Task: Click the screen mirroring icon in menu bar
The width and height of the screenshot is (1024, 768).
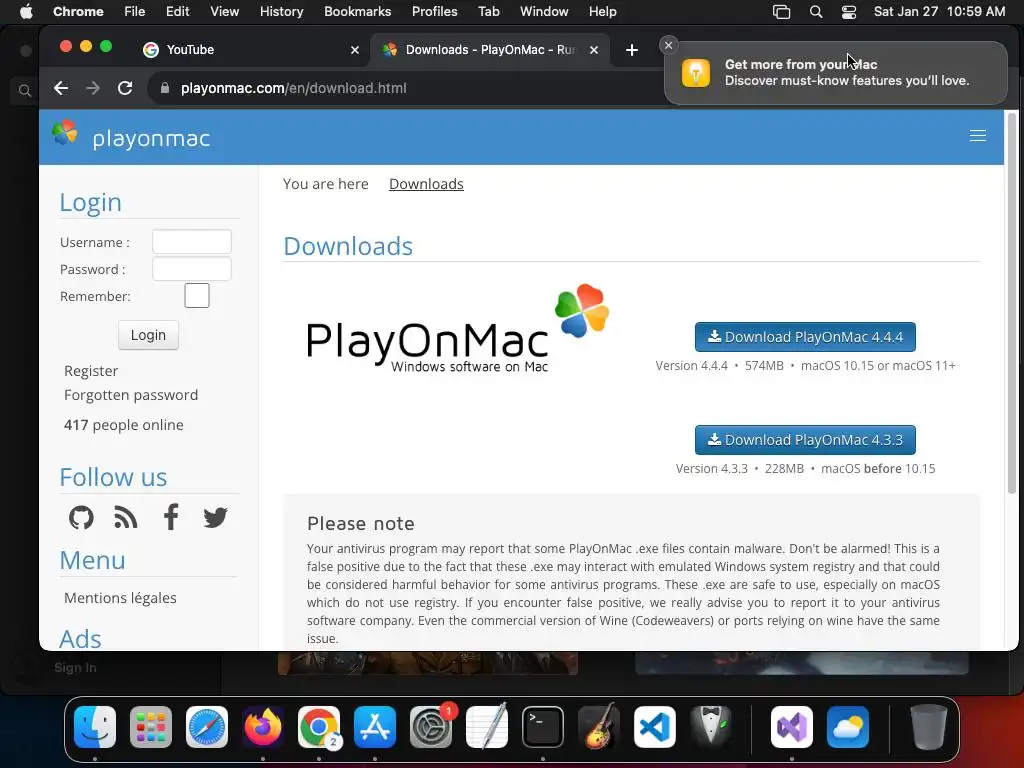Action: click(782, 12)
